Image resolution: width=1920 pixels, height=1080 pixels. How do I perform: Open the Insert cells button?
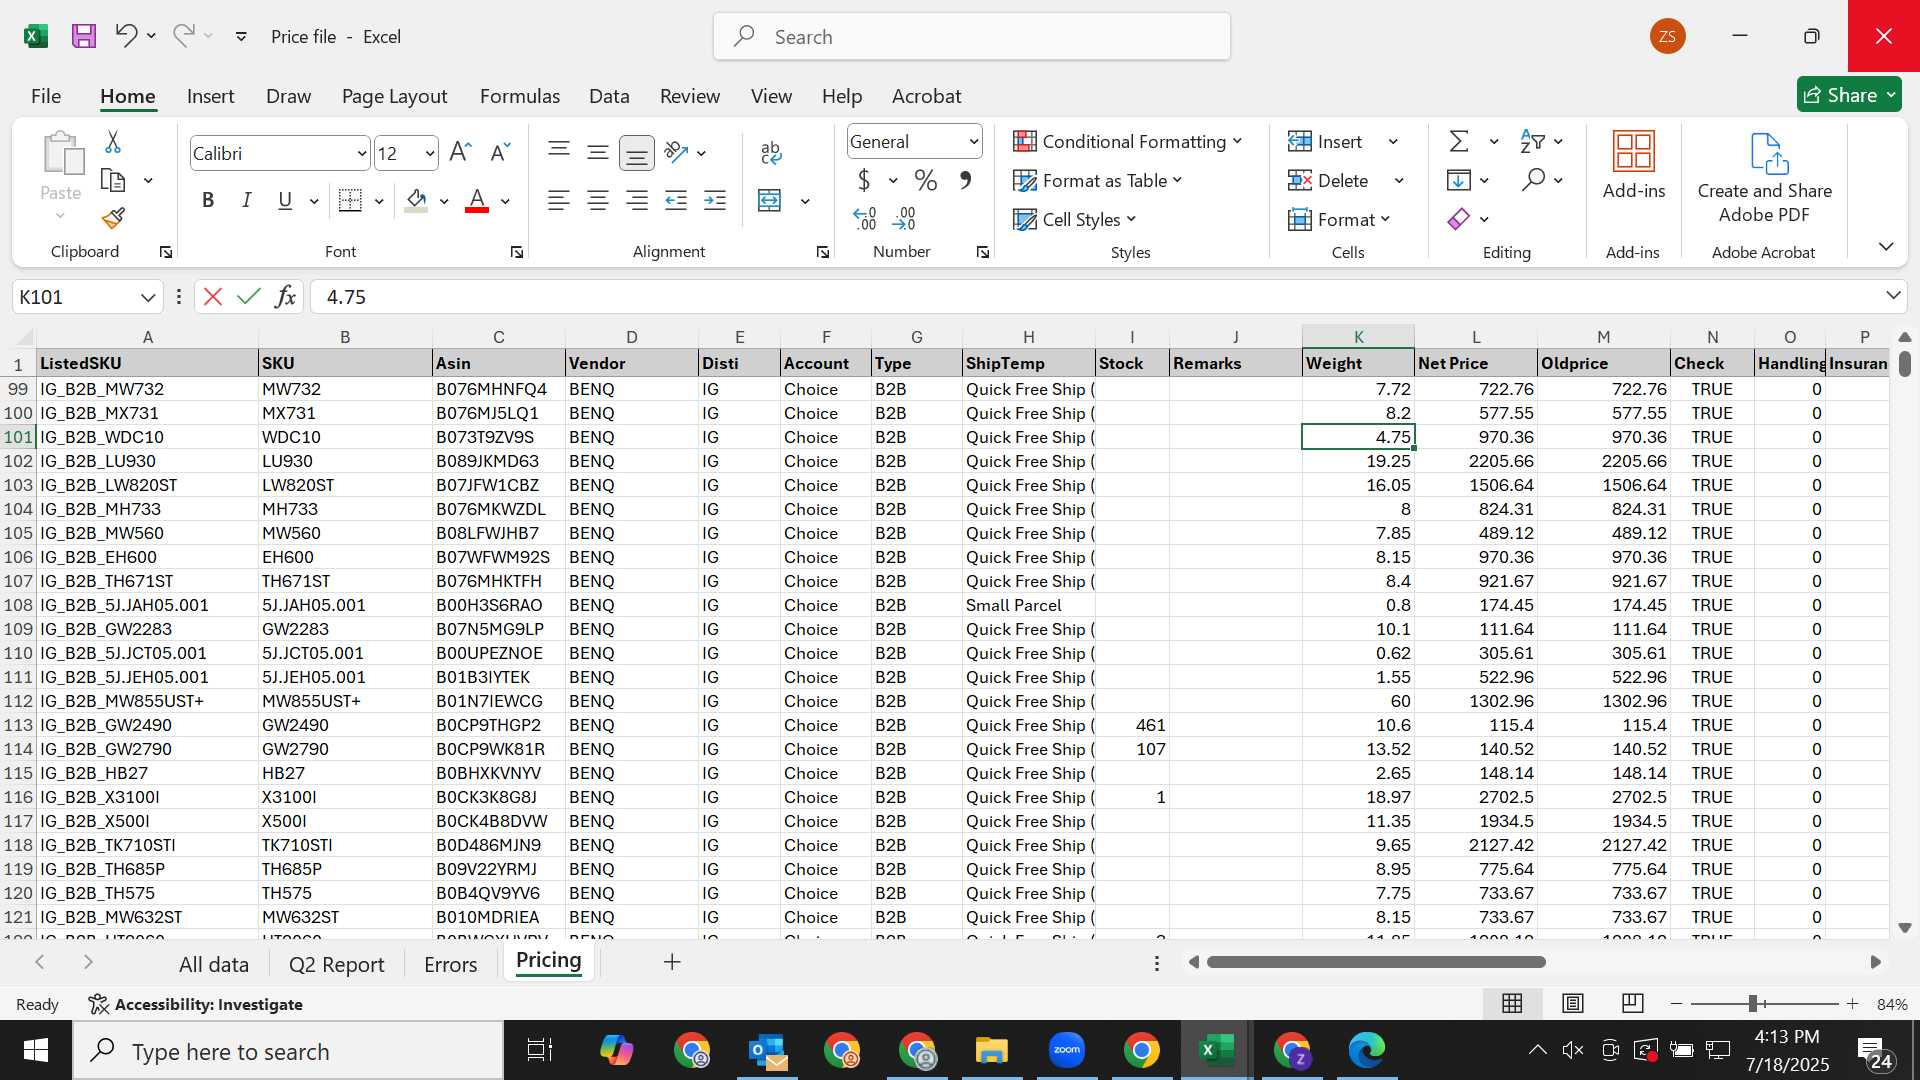pyautogui.click(x=1326, y=142)
